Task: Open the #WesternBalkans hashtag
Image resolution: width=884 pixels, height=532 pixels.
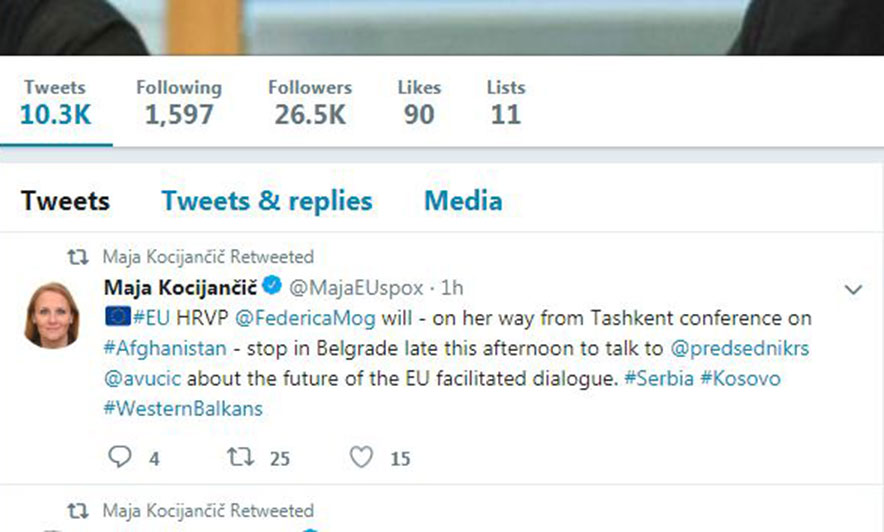Action: coord(182,409)
